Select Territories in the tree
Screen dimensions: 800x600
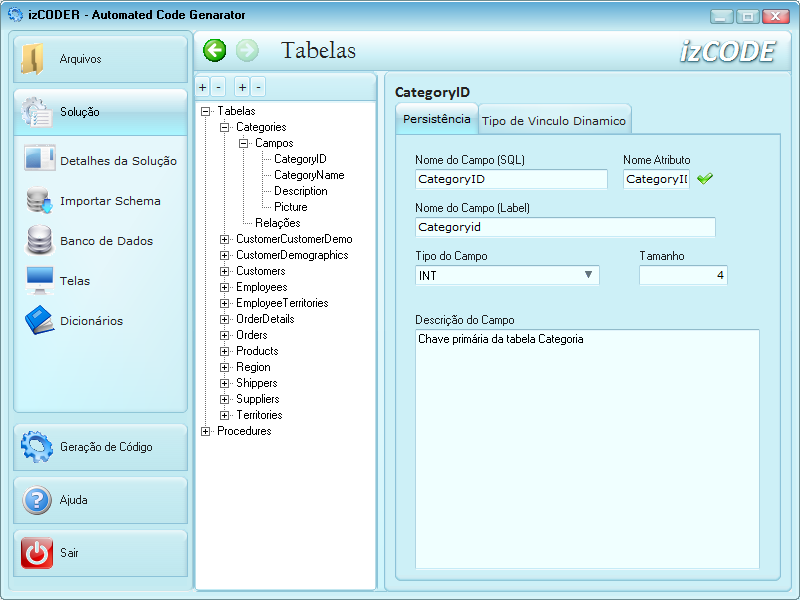click(259, 415)
